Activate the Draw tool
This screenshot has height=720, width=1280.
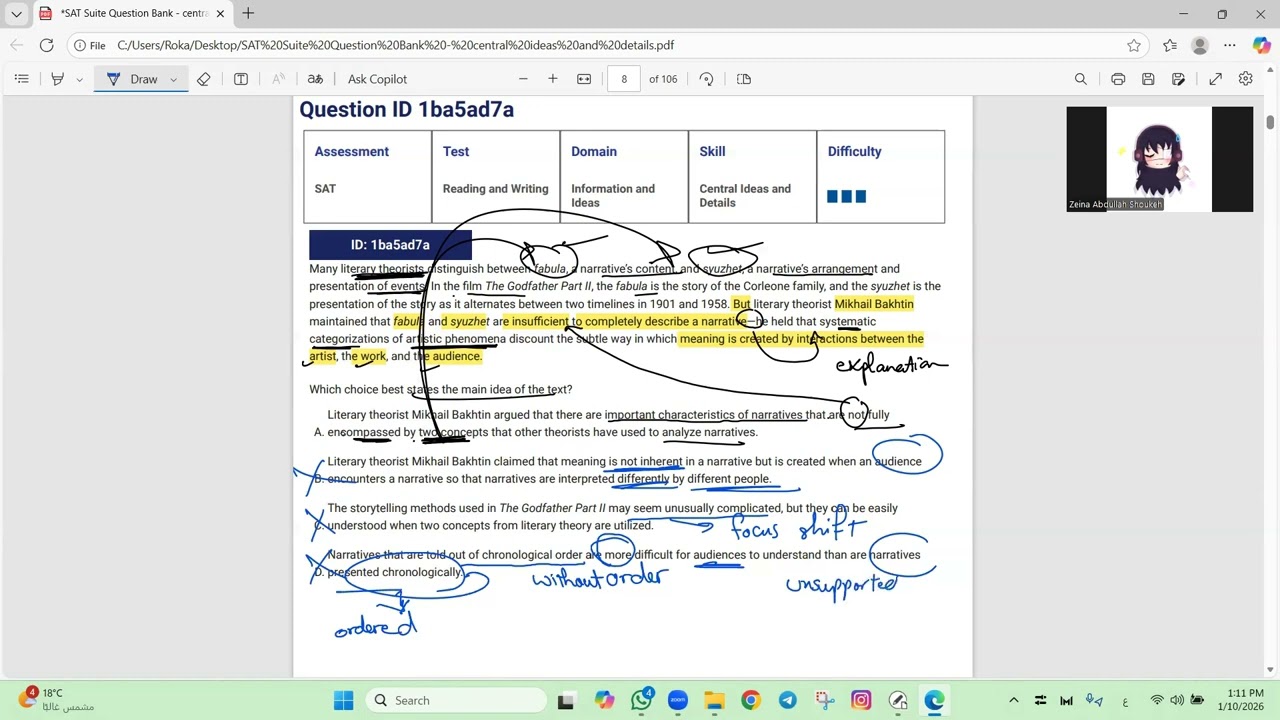coord(132,79)
